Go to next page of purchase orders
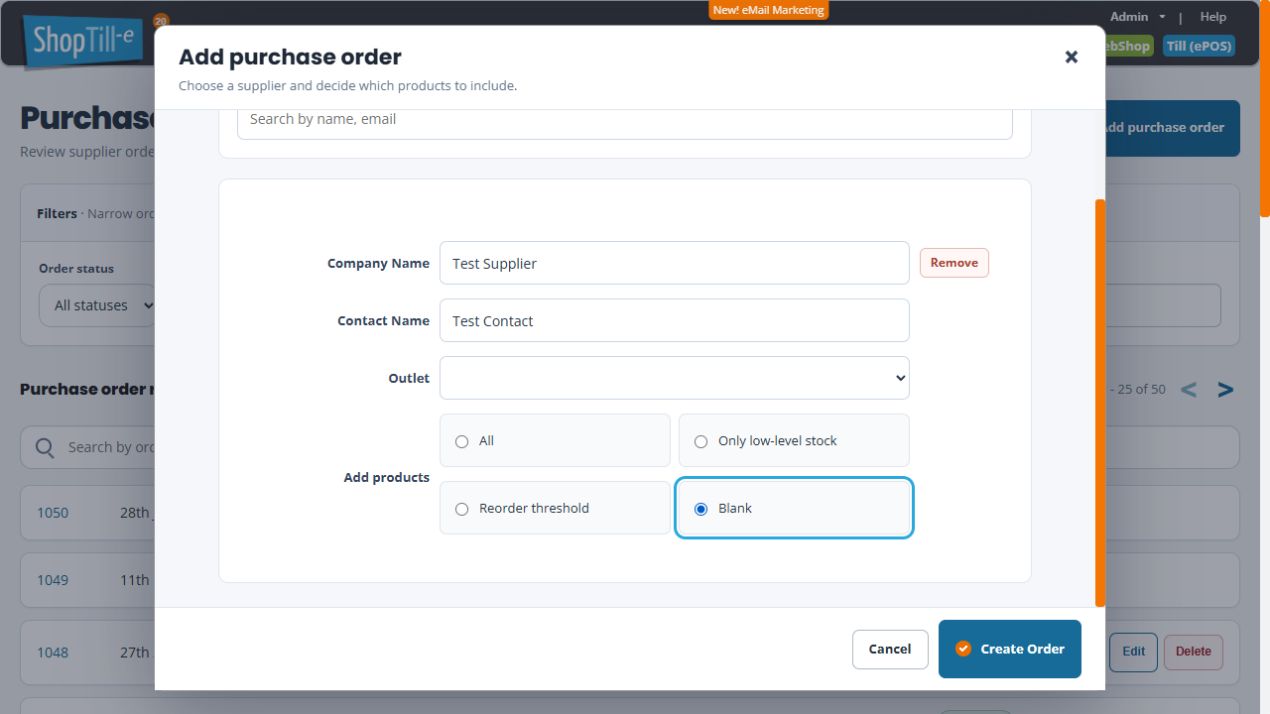The image size is (1270, 714). click(x=1225, y=390)
